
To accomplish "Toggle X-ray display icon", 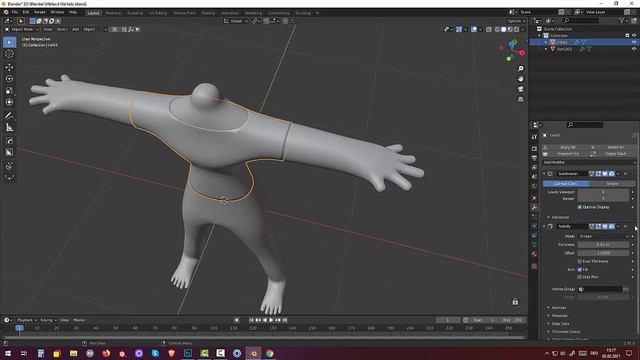I will 489,29.
